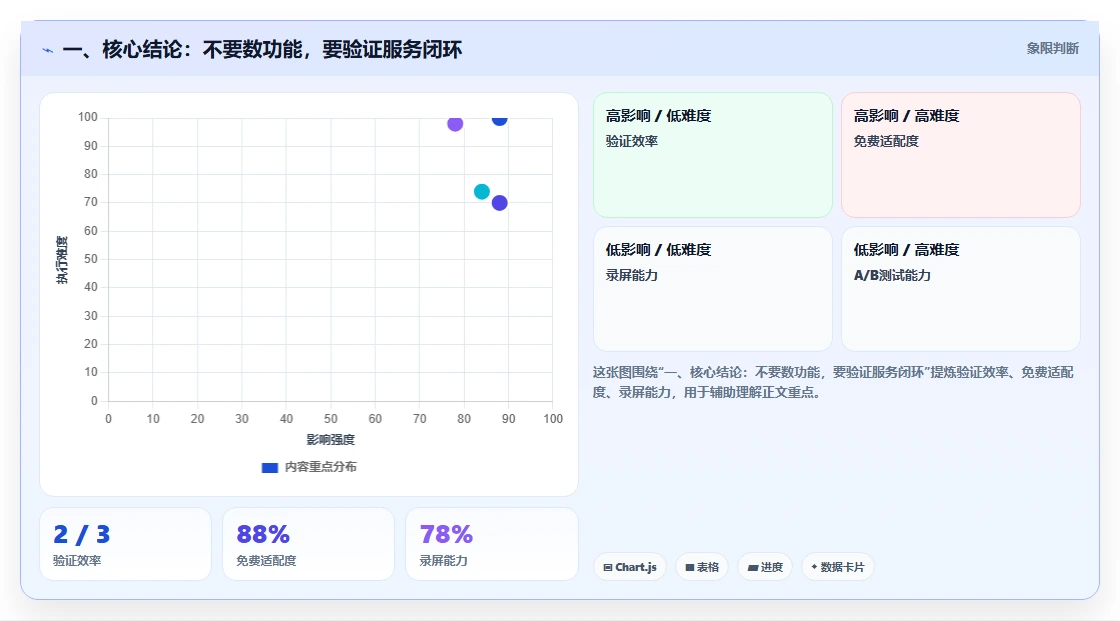
Task: Click the 数据卡片 chip icon
Action: [x=814, y=567]
